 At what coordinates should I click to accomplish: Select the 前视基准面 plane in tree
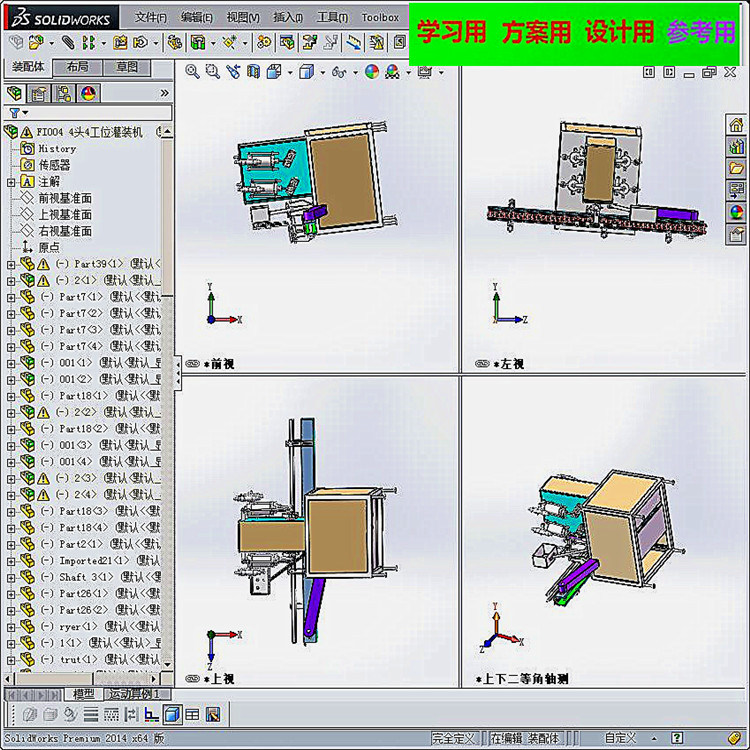pos(65,199)
